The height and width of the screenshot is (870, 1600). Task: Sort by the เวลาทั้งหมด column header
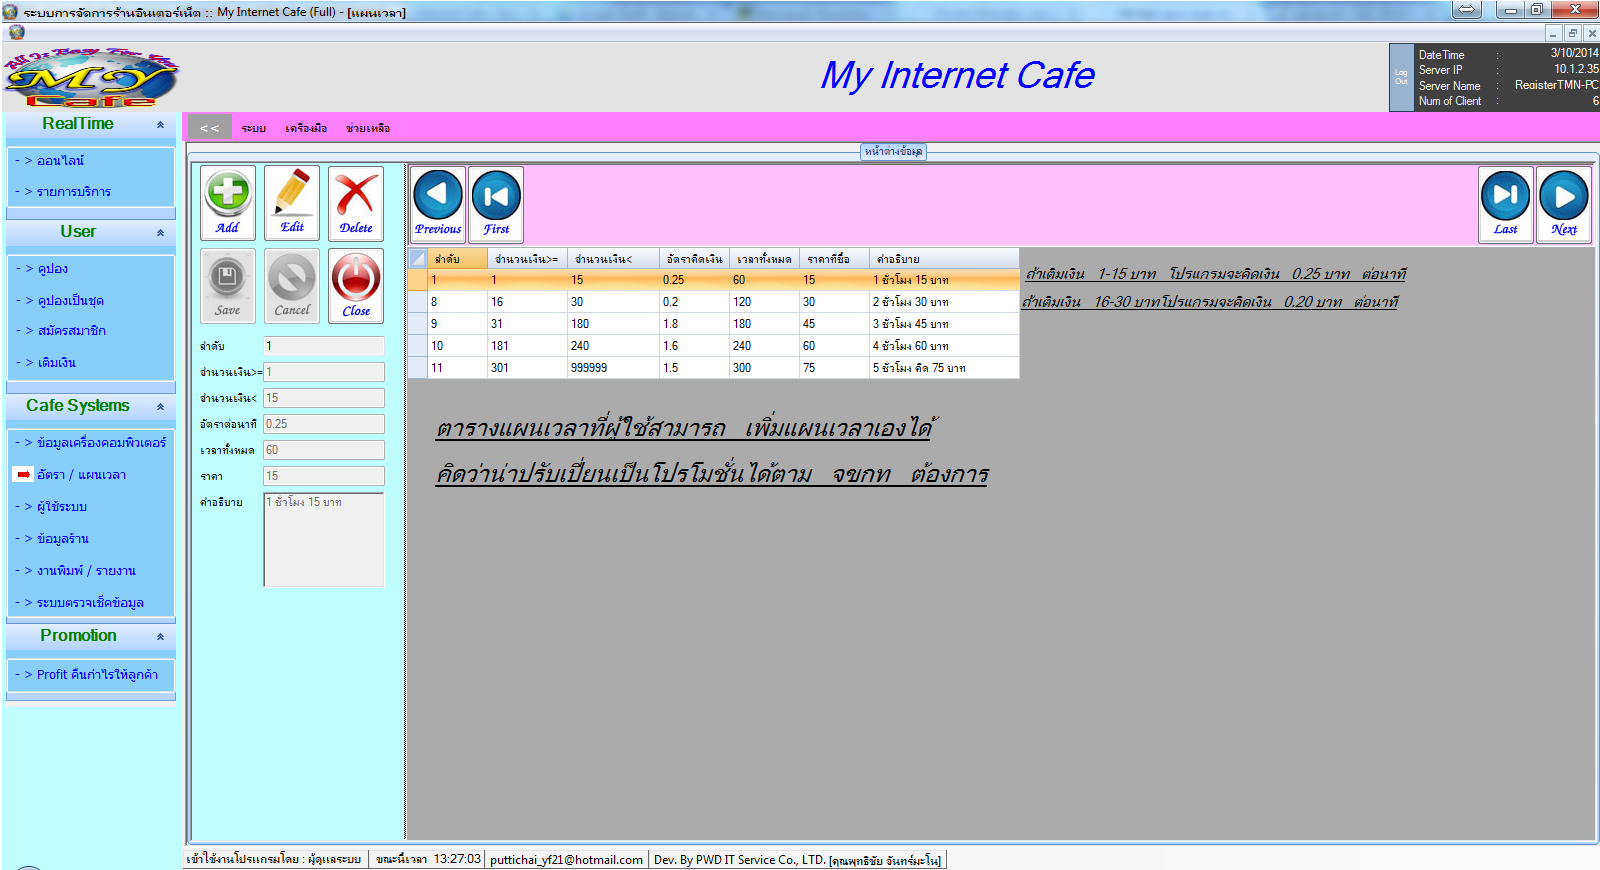pyautogui.click(x=764, y=259)
